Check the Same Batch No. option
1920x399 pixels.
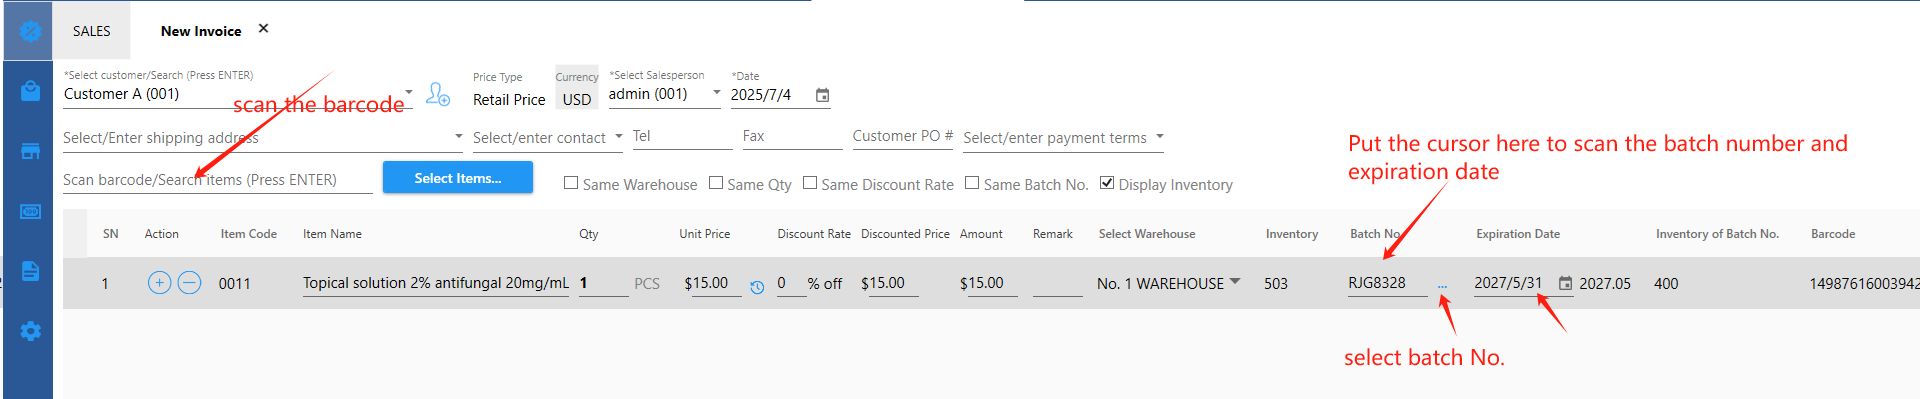point(972,183)
